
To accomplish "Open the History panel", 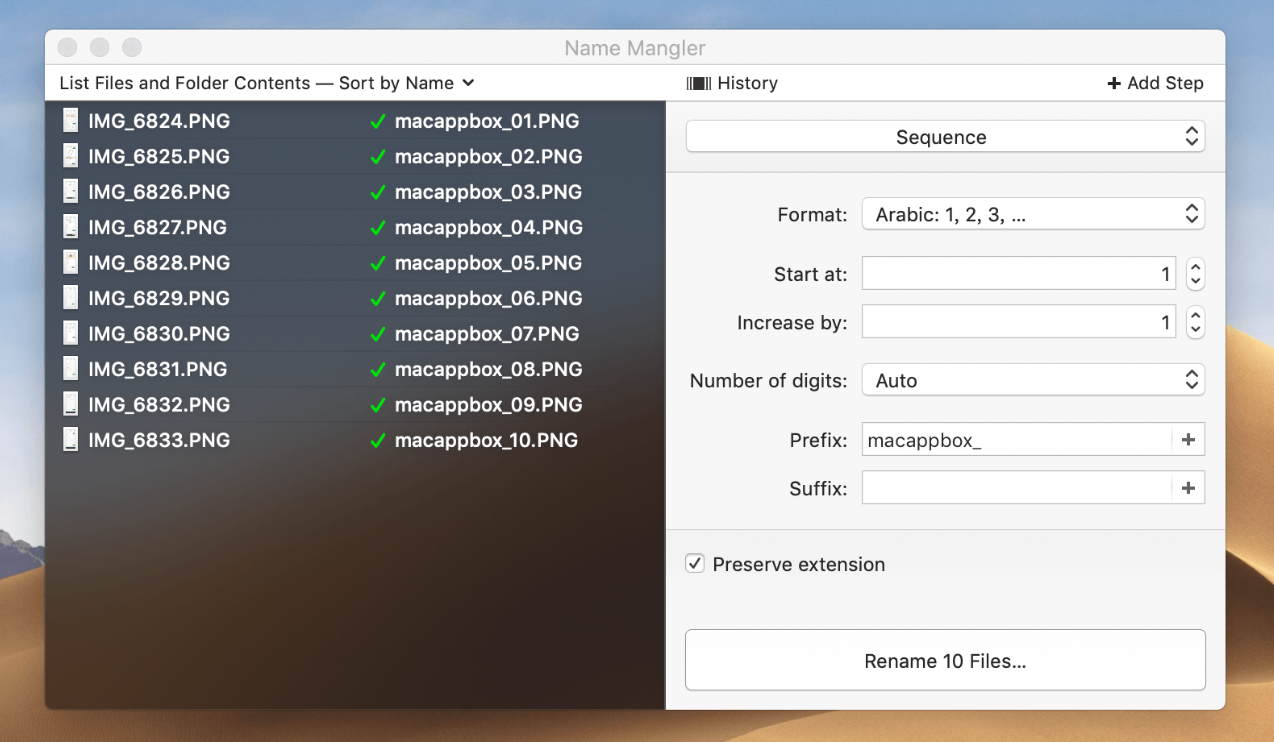I will pos(732,83).
